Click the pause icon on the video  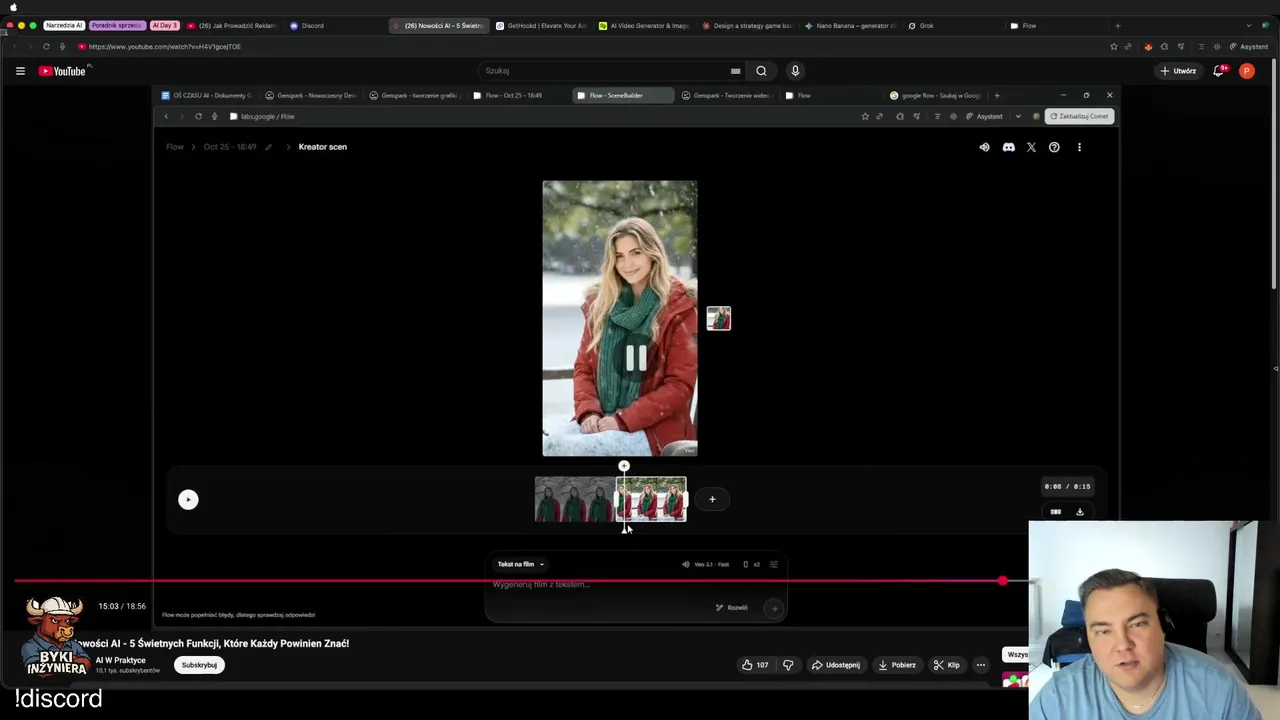(636, 358)
